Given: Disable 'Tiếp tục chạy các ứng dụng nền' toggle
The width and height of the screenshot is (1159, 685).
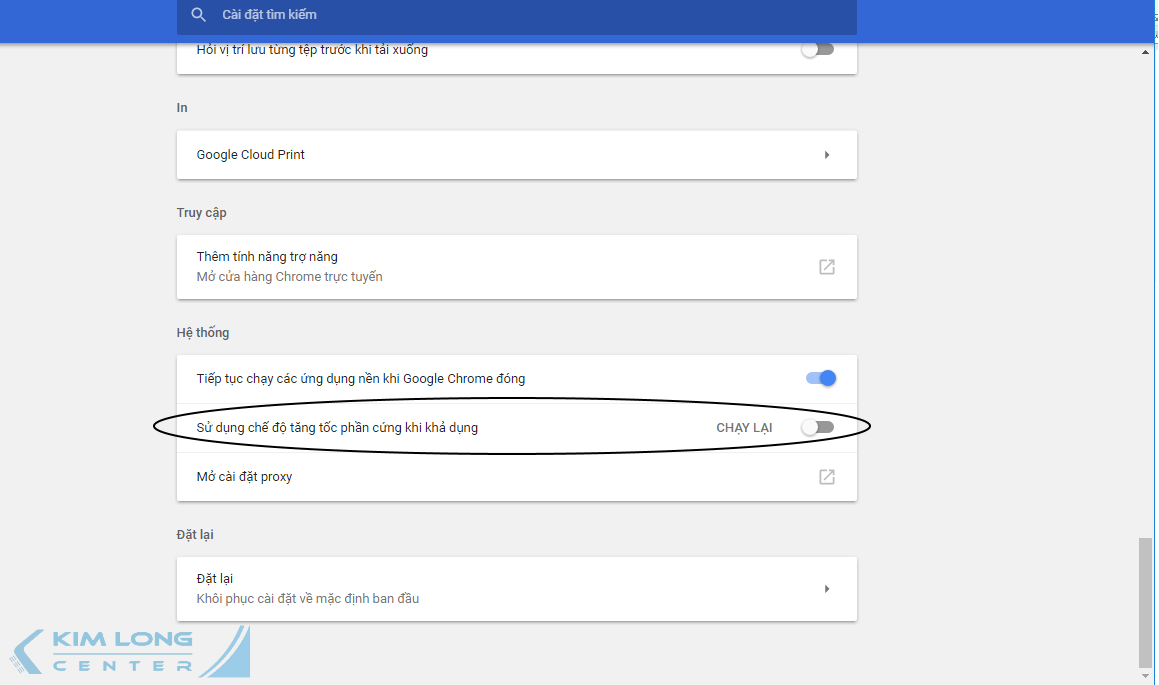Looking at the screenshot, I should 820,378.
